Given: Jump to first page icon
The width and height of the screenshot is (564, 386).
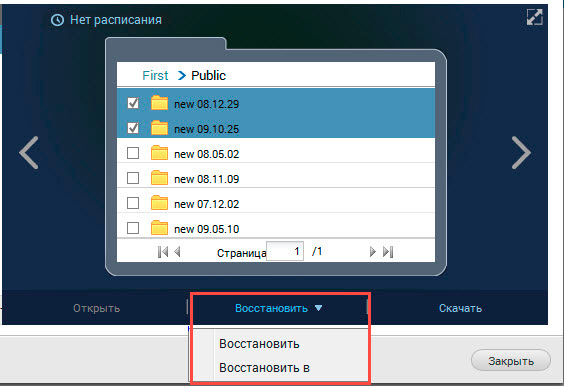Looking at the screenshot, I should (x=163, y=252).
